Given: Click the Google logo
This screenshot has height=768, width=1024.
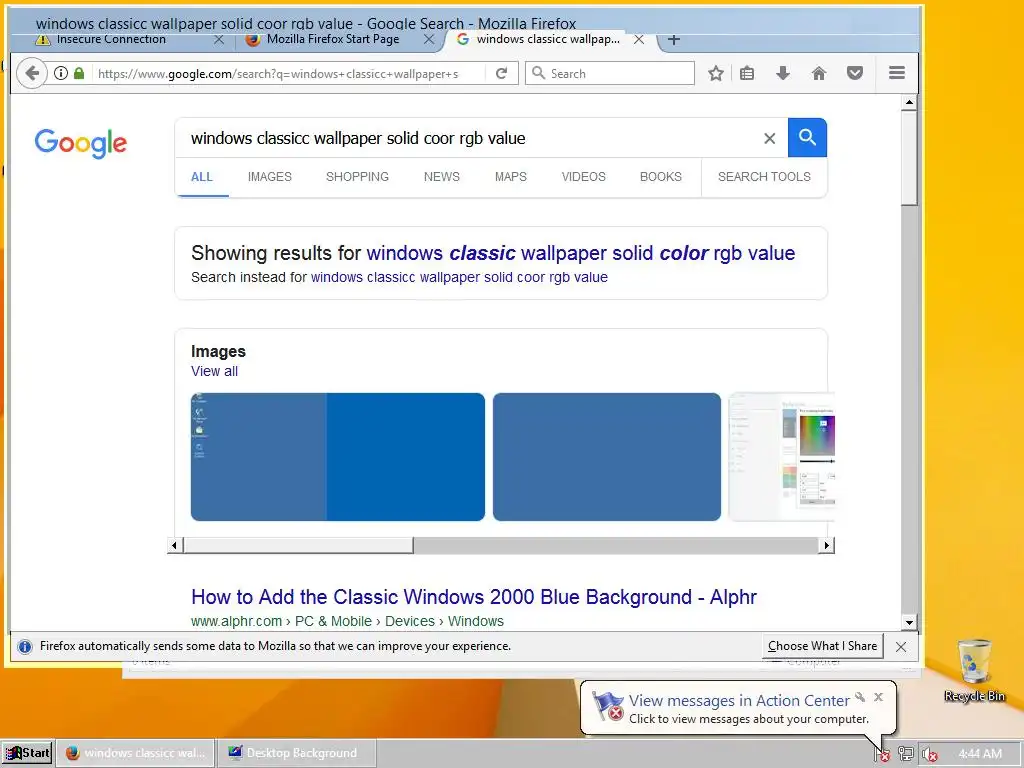Looking at the screenshot, I should tap(81, 143).
